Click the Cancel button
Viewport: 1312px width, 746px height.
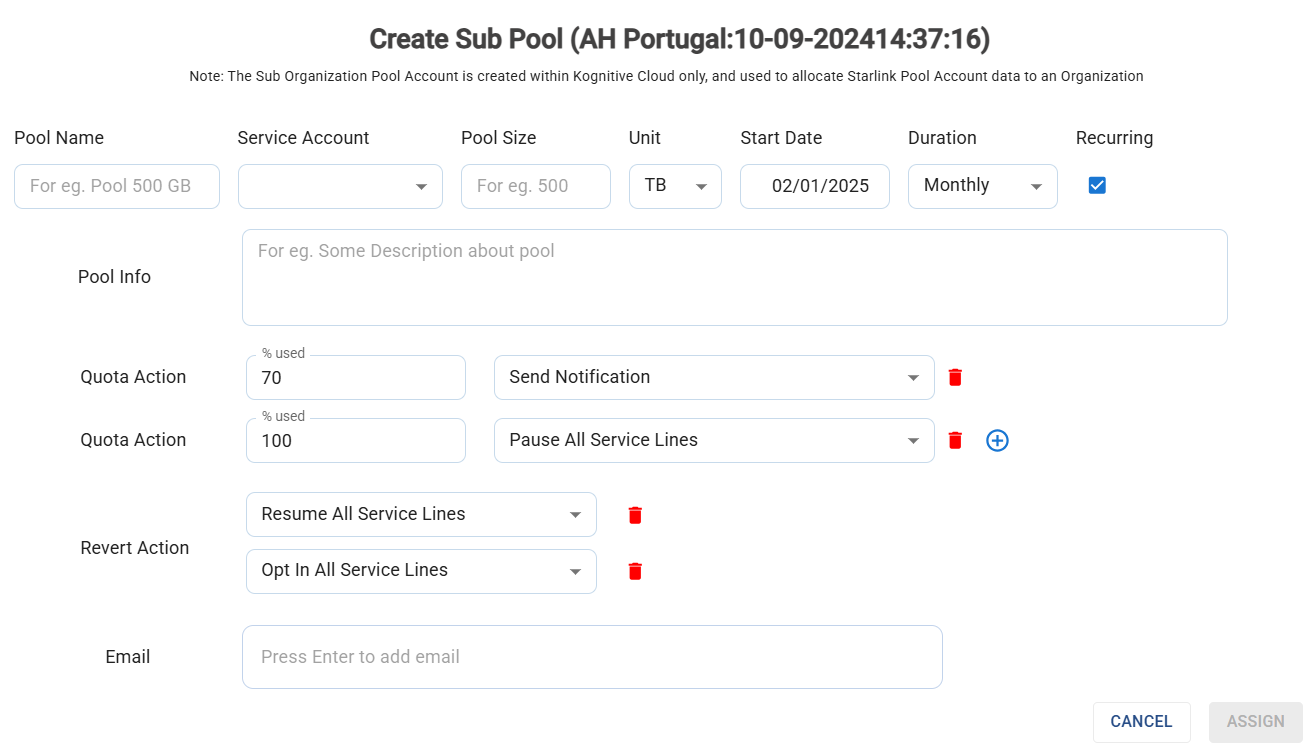coord(1141,722)
